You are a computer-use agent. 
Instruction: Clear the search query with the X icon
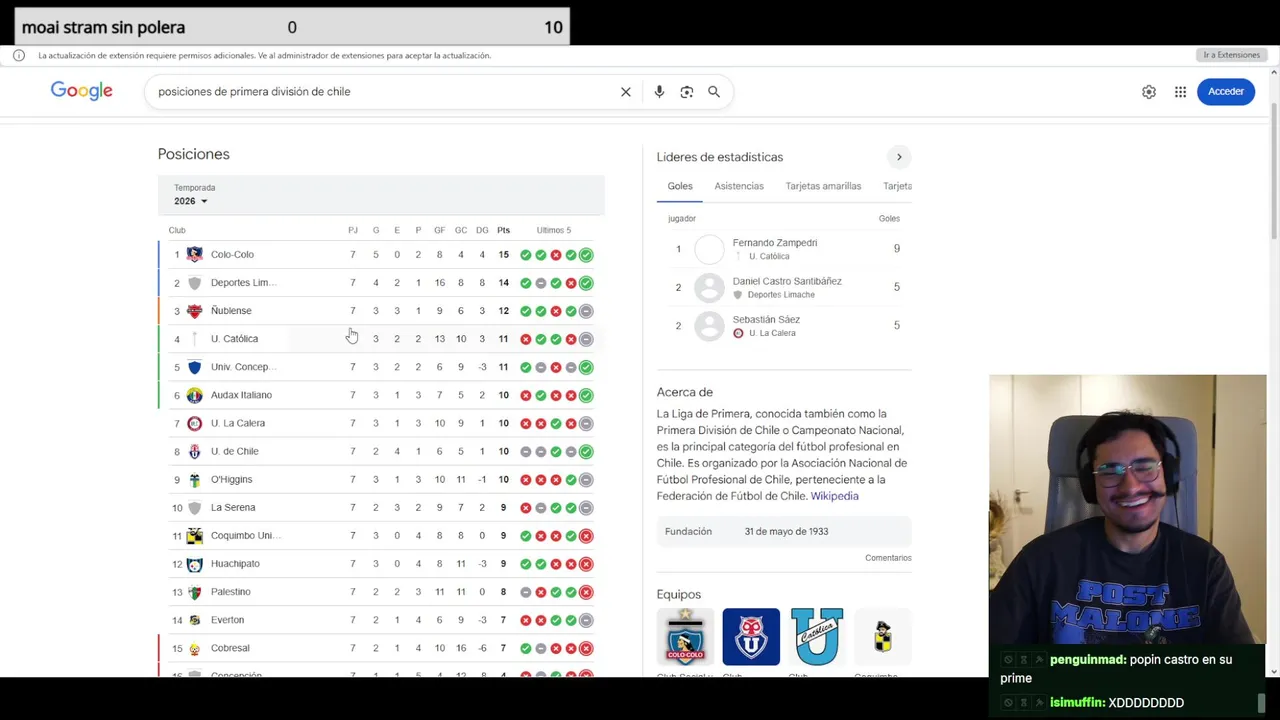coord(626,92)
